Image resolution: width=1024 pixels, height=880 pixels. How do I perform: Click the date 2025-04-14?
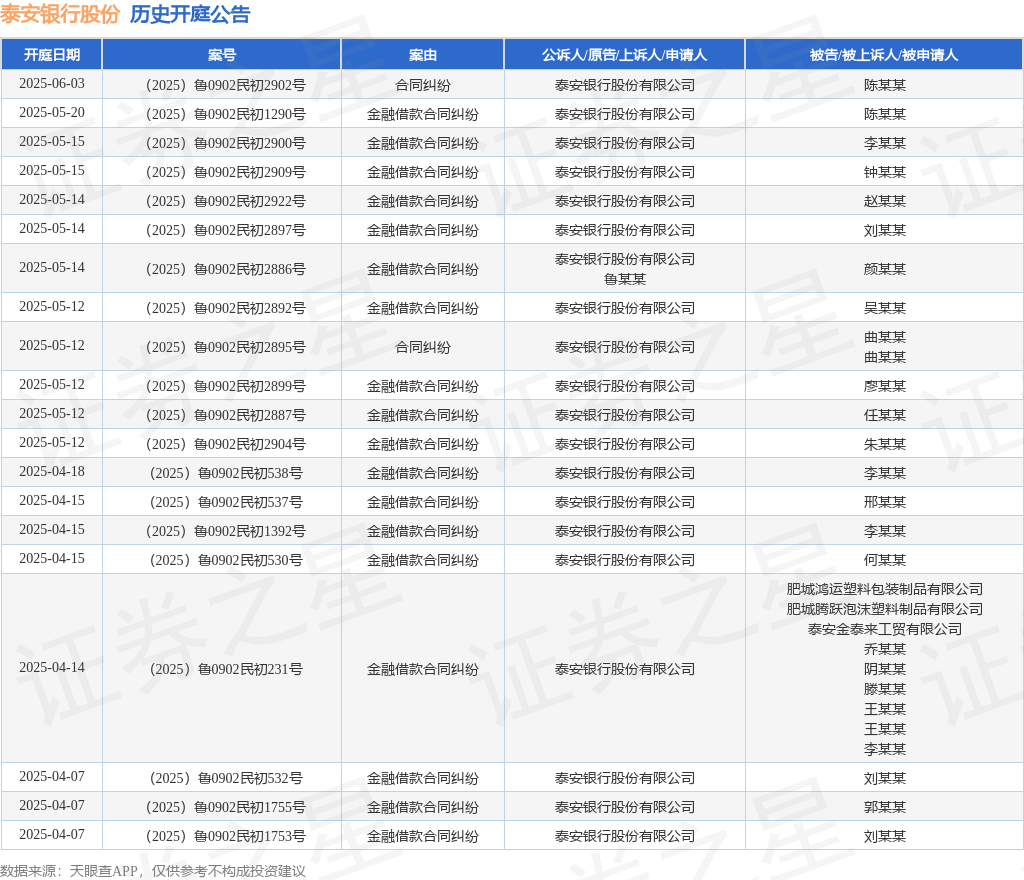[52, 667]
